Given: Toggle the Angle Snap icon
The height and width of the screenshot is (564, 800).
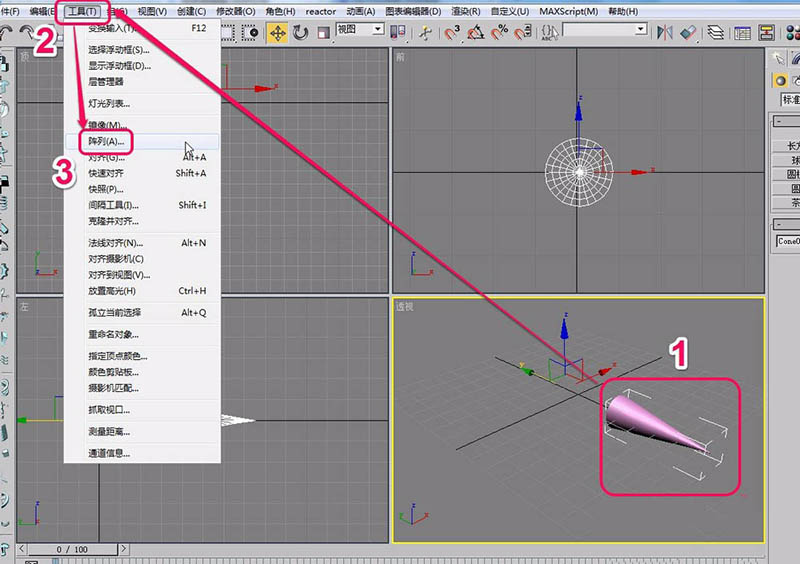Looking at the screenshot, I should click(476, 32).
